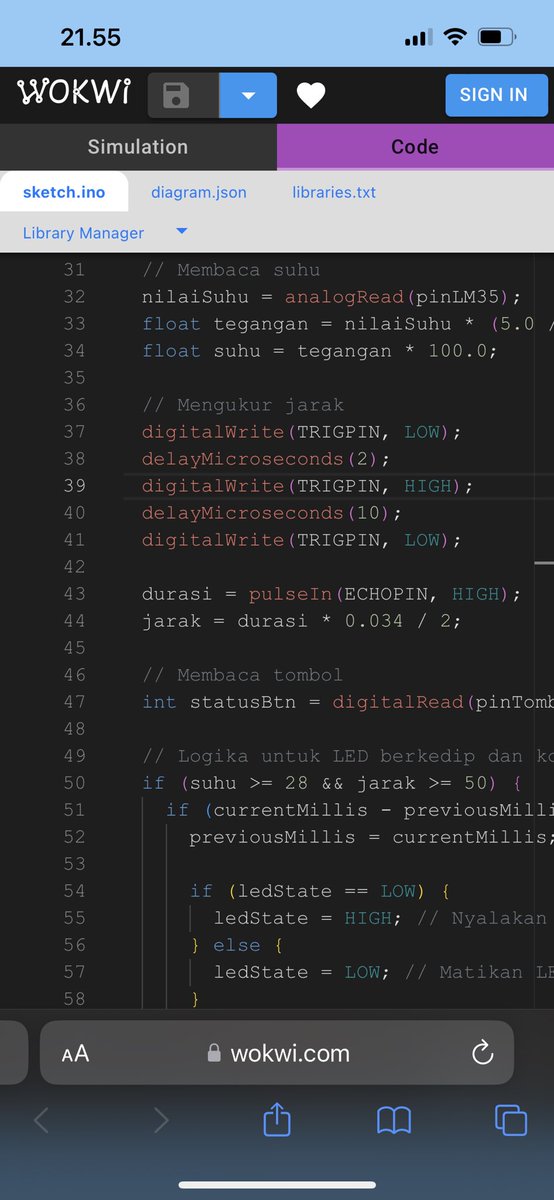Go back with Safari back arrow
Viewport: 554px width, 1200px height.
(41, 1121)
